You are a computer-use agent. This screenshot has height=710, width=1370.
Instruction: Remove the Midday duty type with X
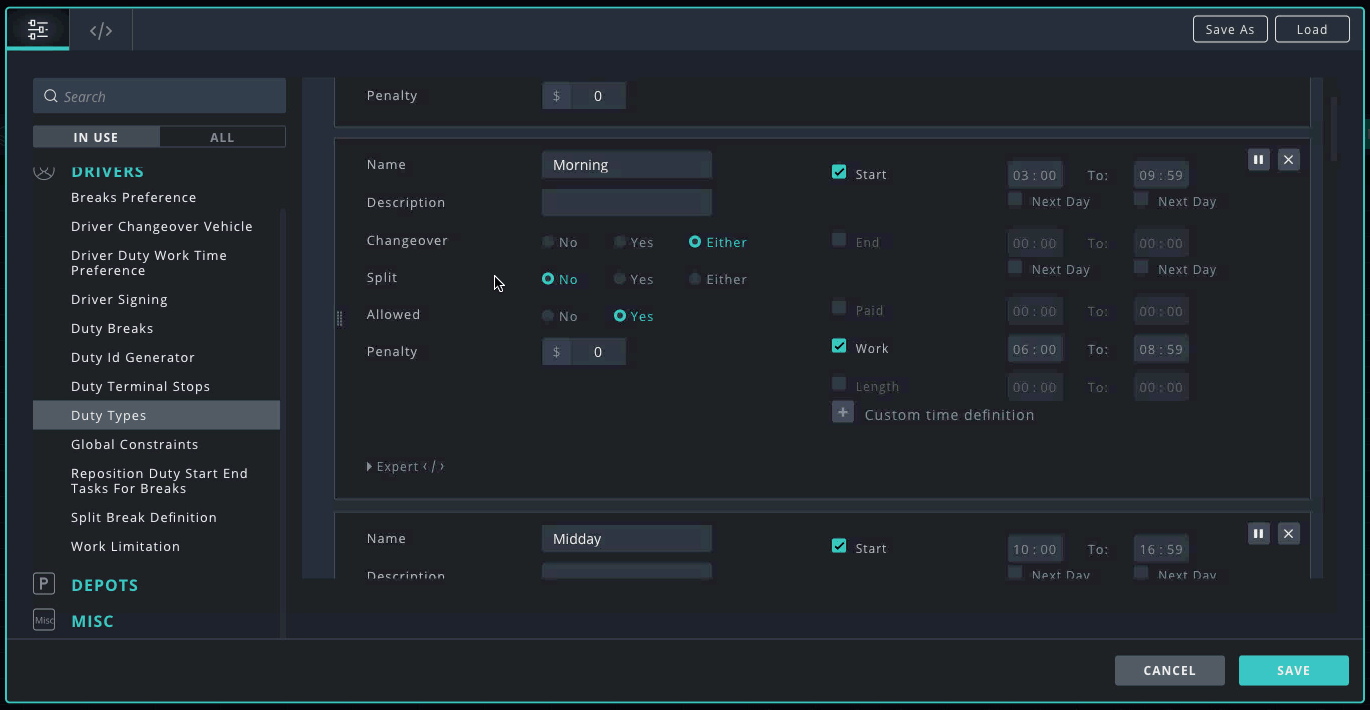coord(1289,534)
